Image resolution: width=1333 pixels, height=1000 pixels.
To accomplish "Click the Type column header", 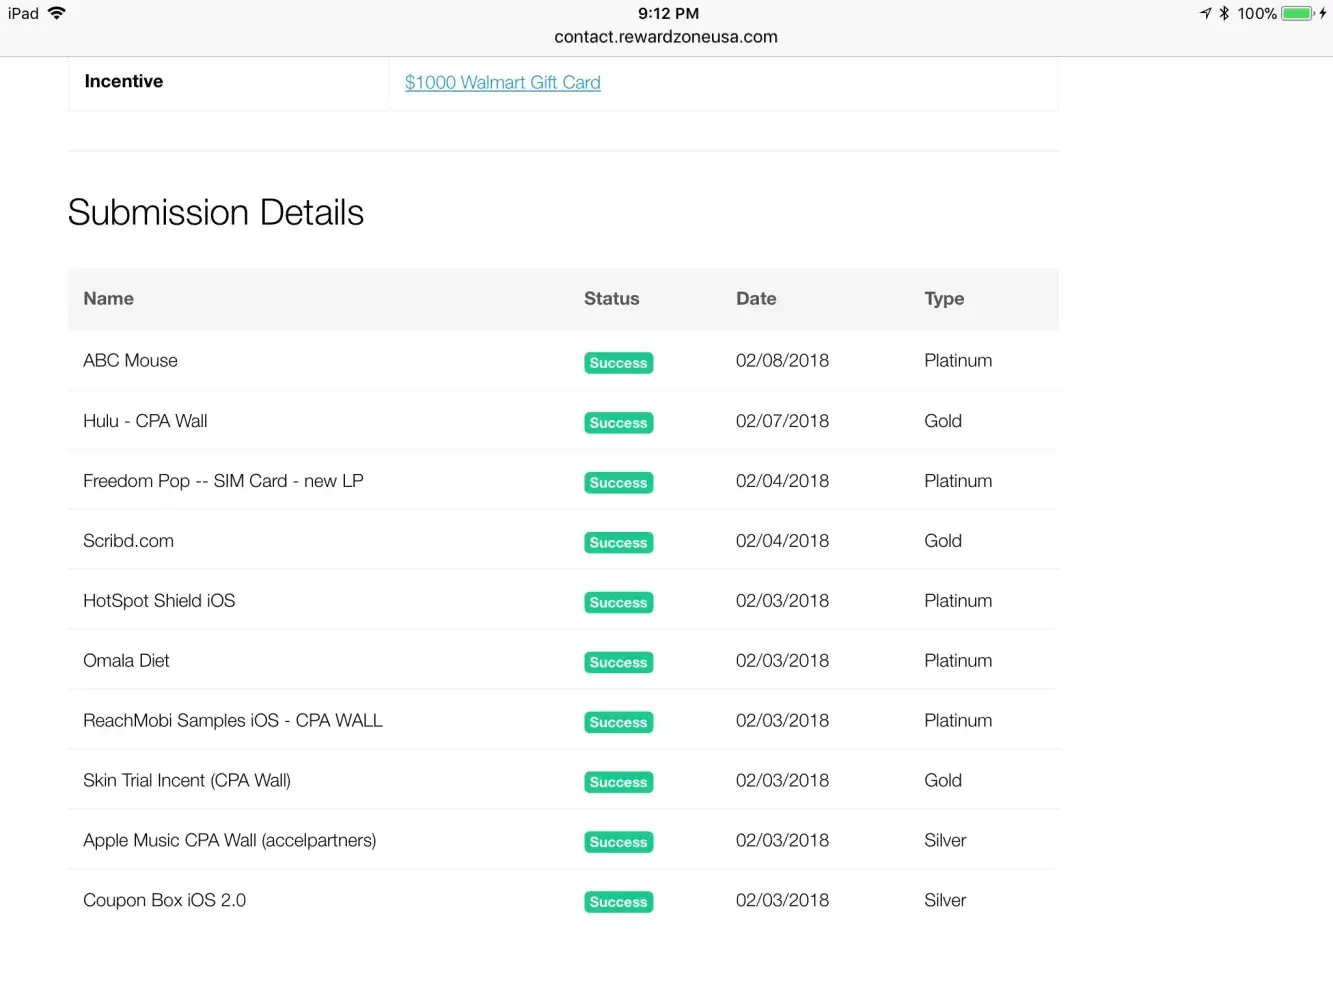I will [x=944, y=299].
